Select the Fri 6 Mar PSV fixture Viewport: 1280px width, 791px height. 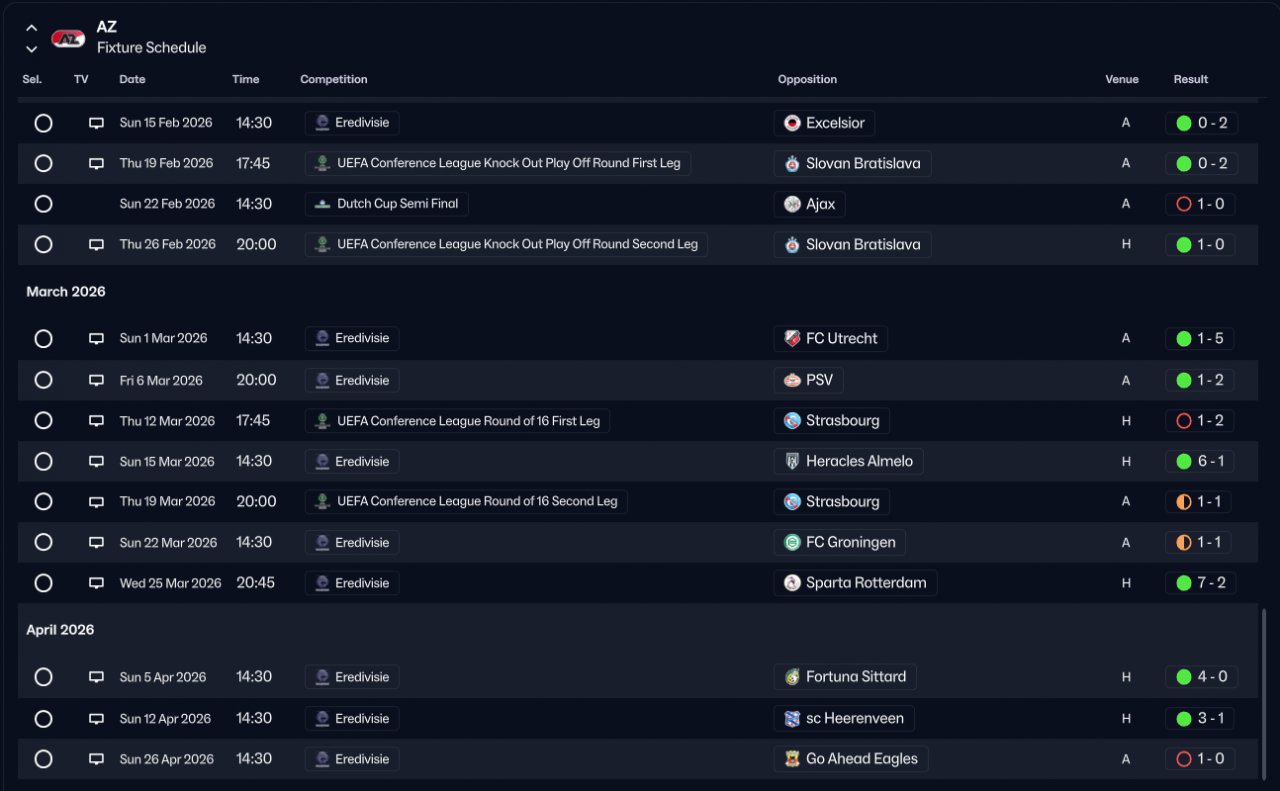[43, 380]
